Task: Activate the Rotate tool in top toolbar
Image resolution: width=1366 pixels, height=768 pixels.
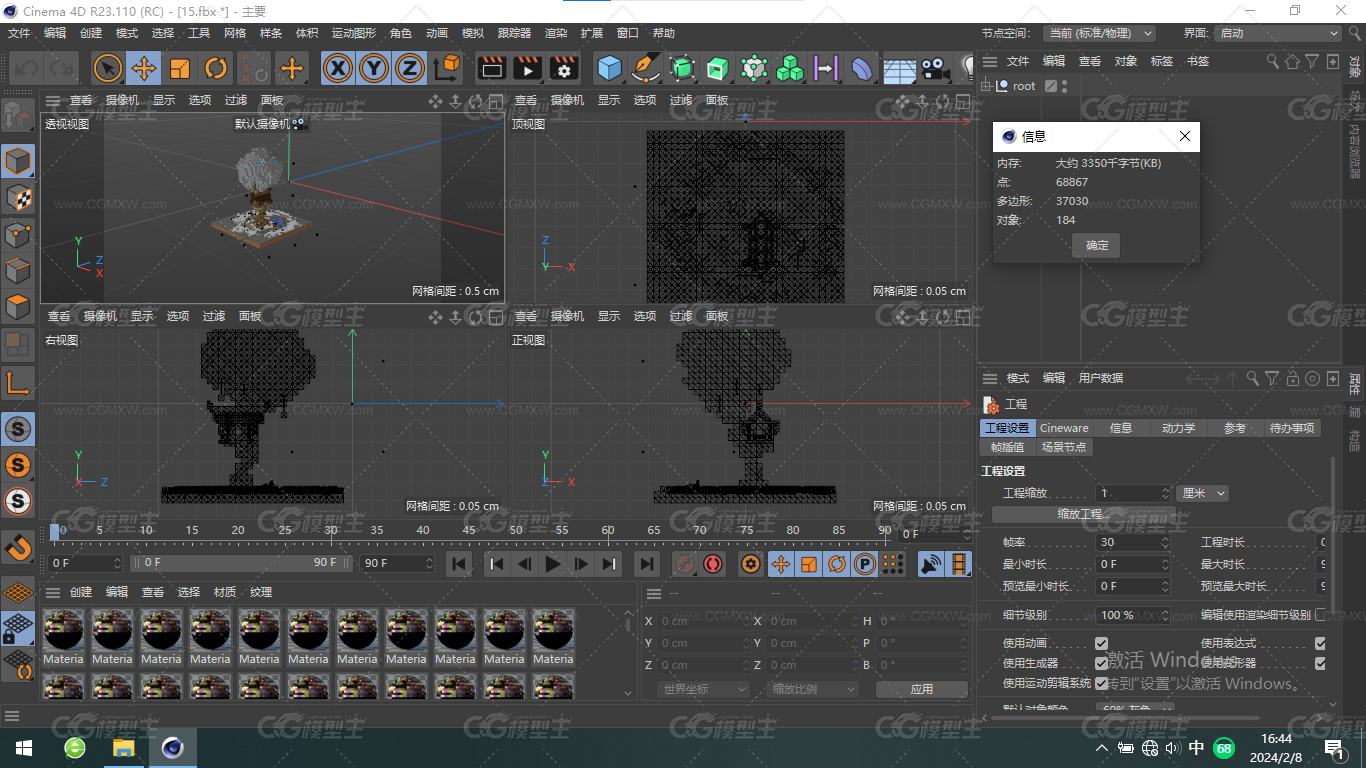Action: 216,68
